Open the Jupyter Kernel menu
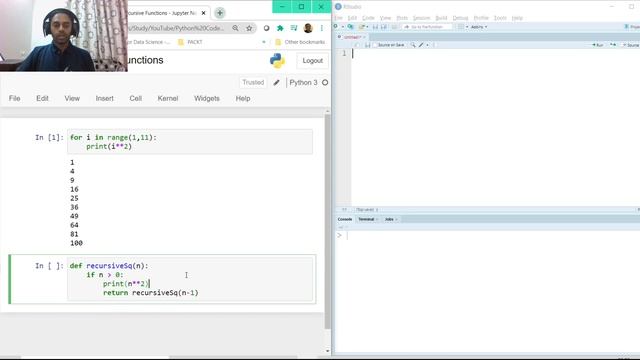The width and height of the screenshot is (640, 360). 168,98
